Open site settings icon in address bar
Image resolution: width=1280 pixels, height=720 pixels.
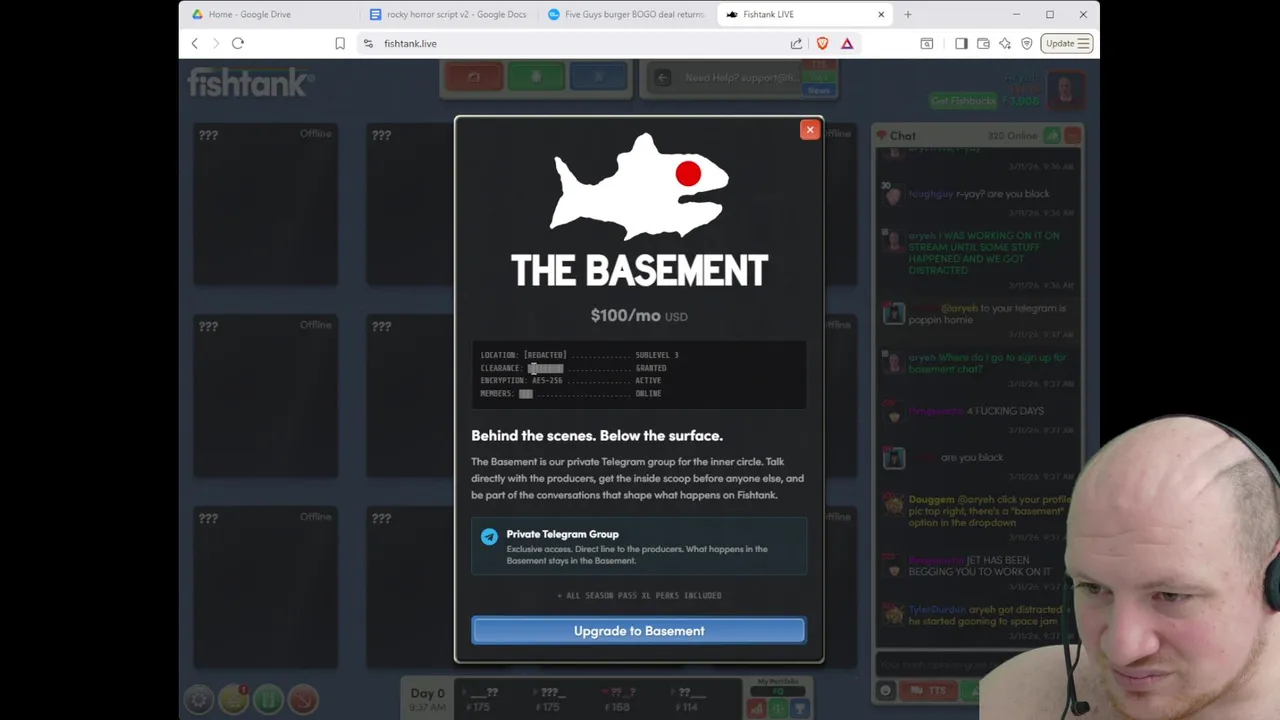[368, 43]
